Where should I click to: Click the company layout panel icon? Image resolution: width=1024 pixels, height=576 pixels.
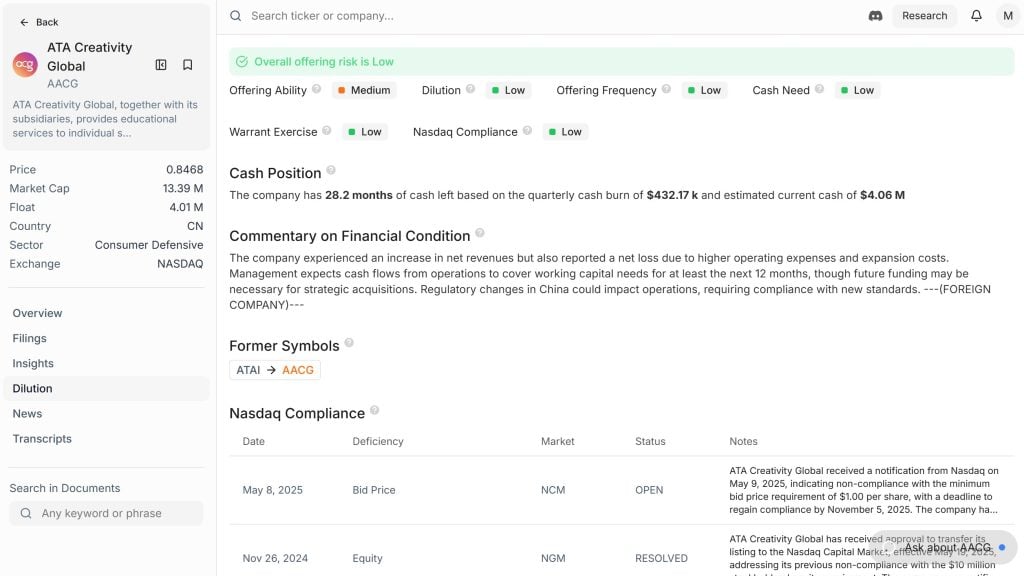point(161,65)
